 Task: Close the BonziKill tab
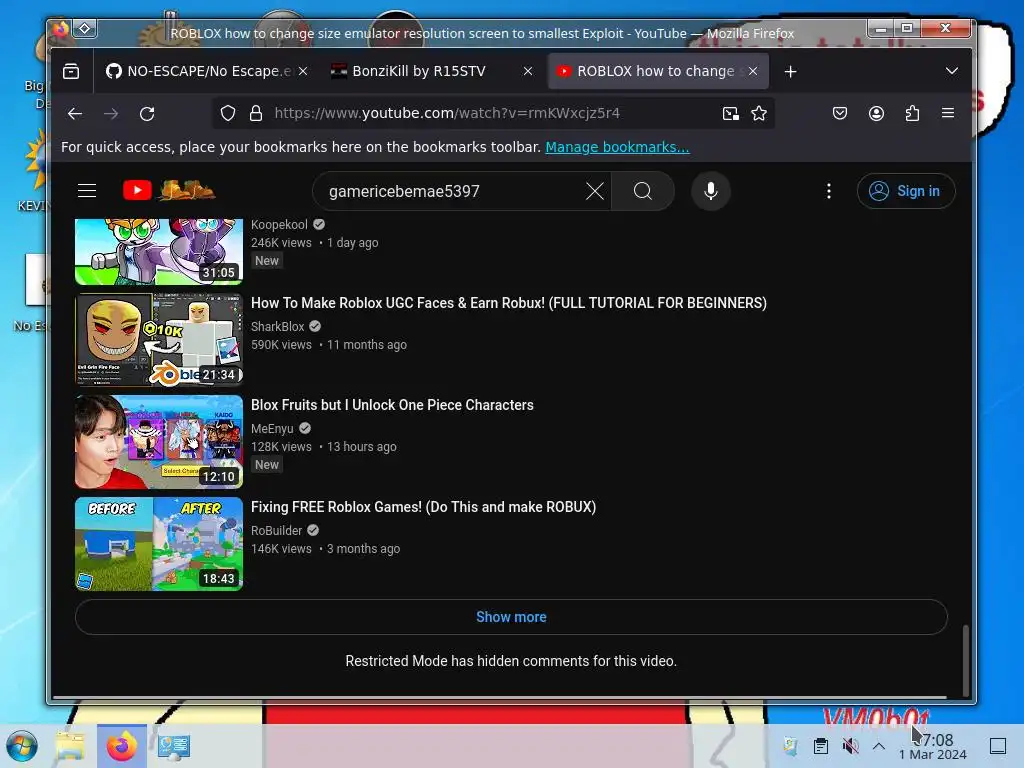tap(528, 71)
